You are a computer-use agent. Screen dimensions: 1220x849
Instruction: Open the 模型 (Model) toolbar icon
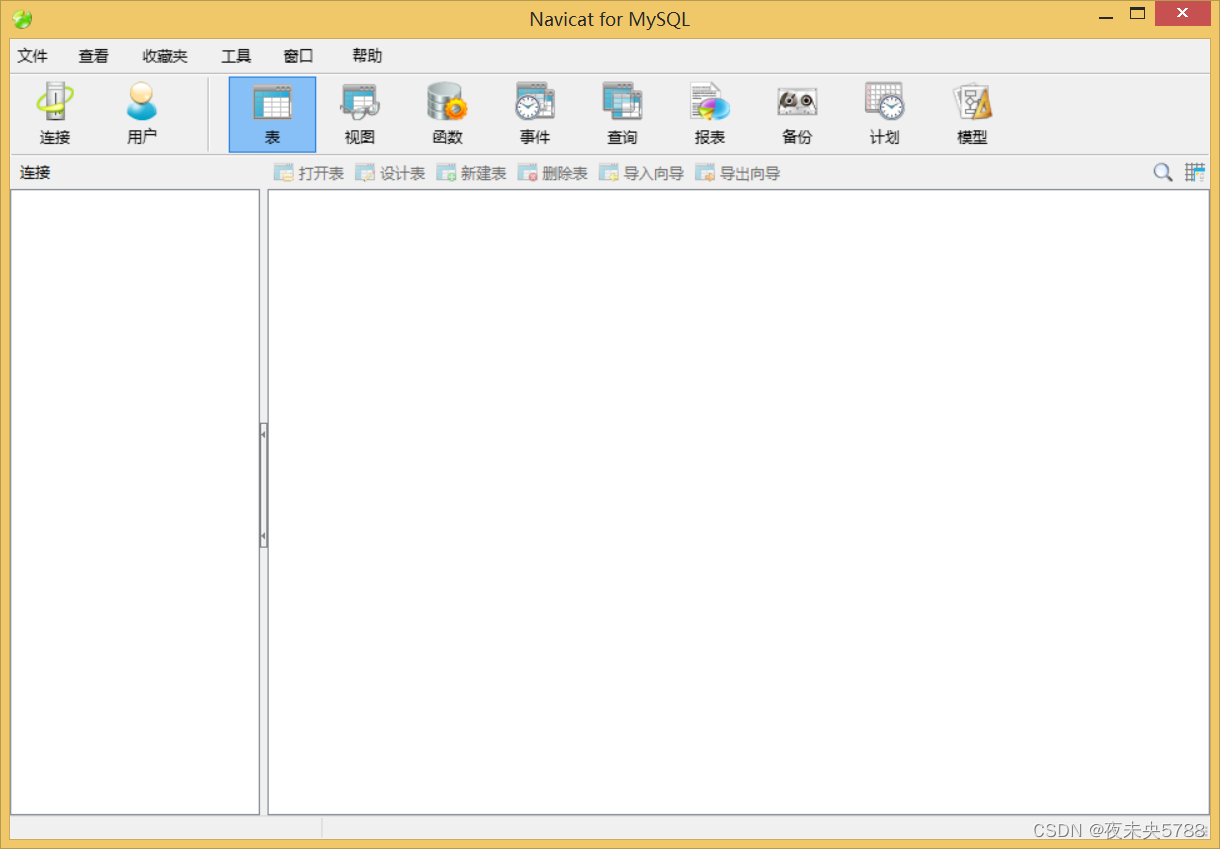pyautogui.click(x=972, y=114)
